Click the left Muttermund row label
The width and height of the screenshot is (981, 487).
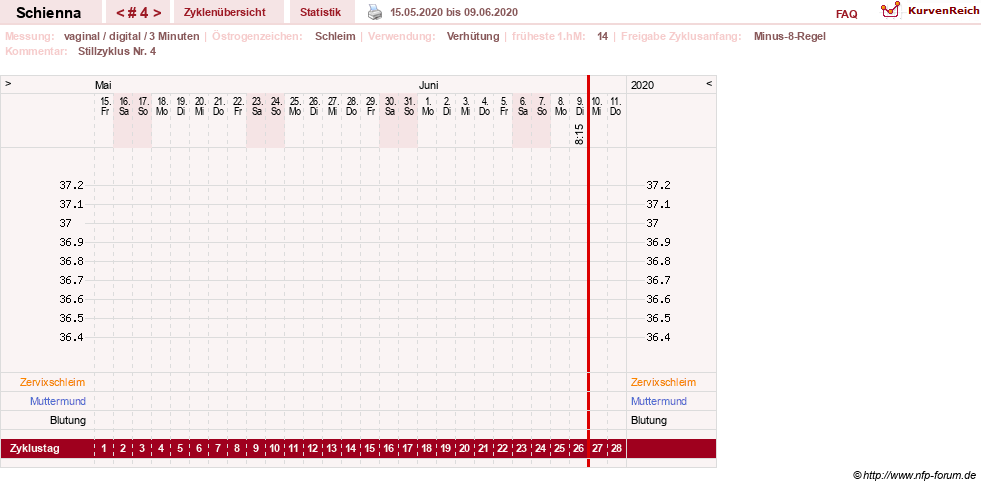click(58, 401)
